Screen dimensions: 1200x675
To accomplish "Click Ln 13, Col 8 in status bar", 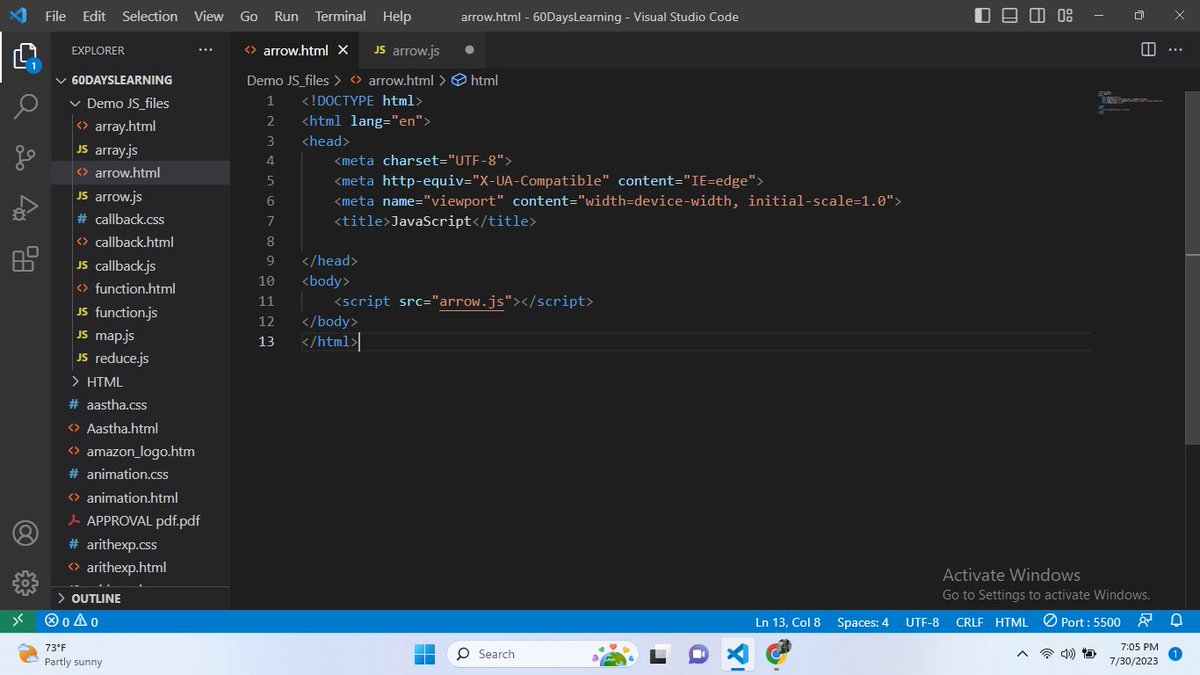I will tap(788, 621).
